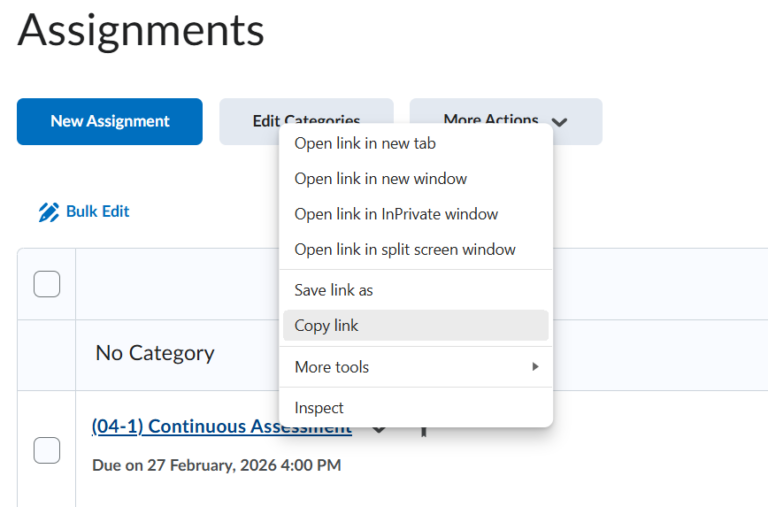The height and width of the screenshot is (507, 768).
Task: Open the (04-1) Continuous Assessment link
Action: [x=180, y=427]
